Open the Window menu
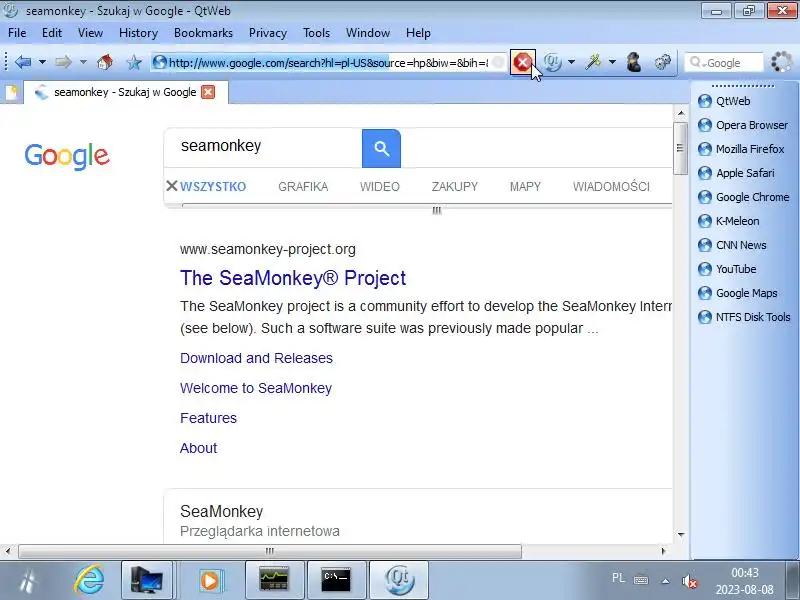Viewport: 800px width, 600px height. 368,33
